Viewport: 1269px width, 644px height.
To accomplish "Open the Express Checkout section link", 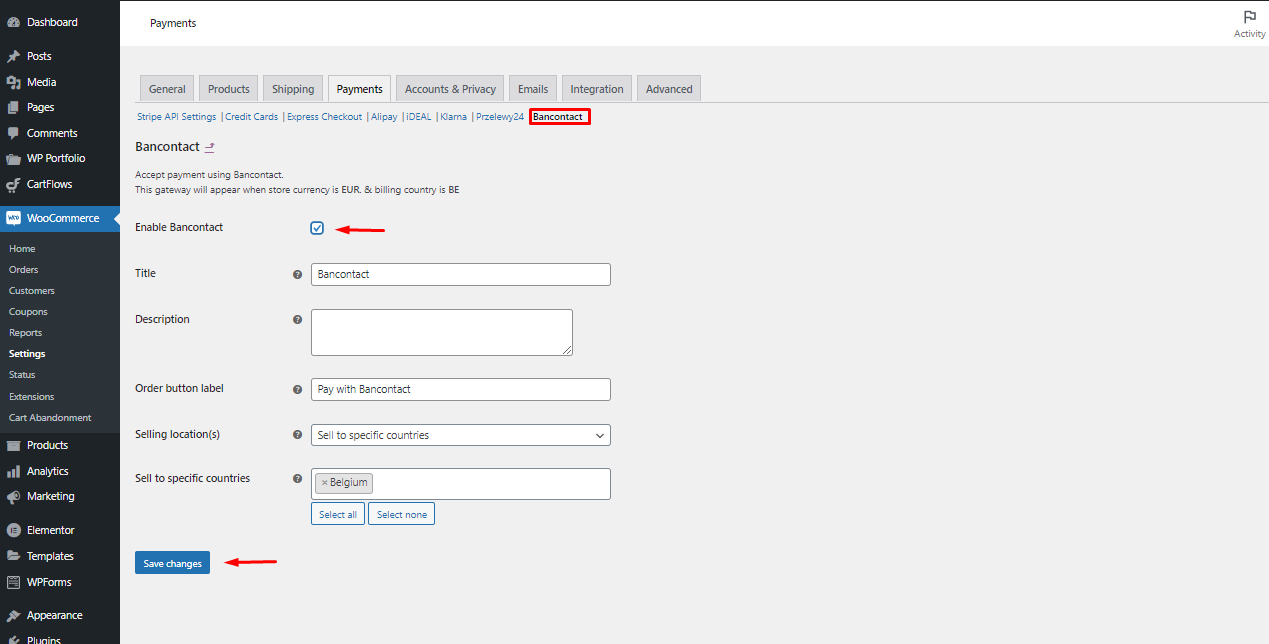I will [x=325, y=117].
